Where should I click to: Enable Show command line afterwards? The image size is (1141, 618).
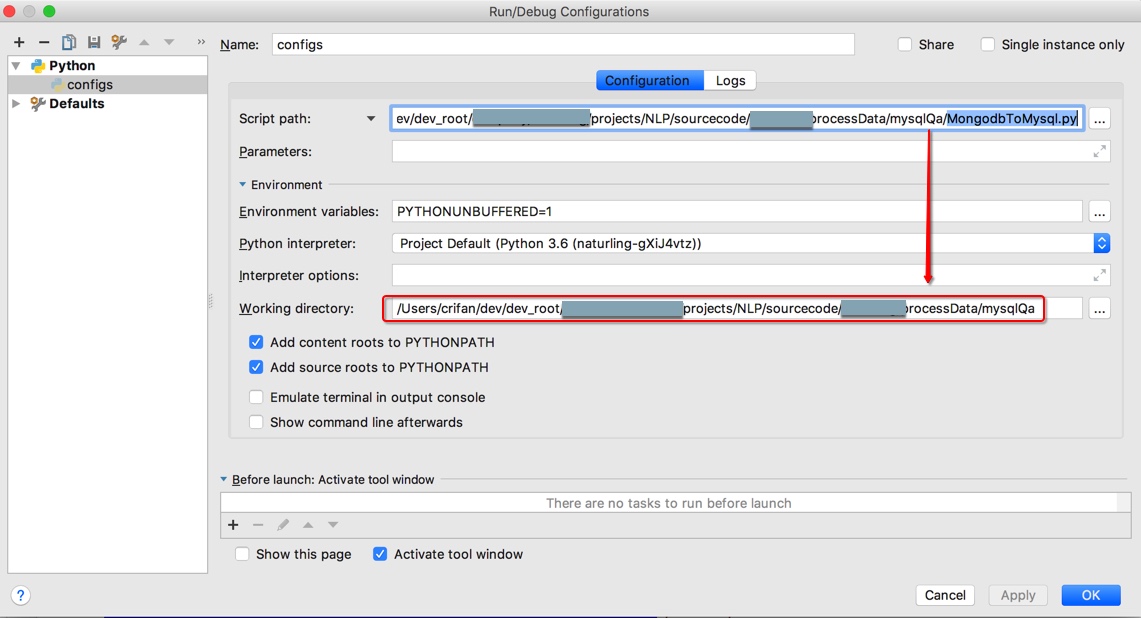256,422
